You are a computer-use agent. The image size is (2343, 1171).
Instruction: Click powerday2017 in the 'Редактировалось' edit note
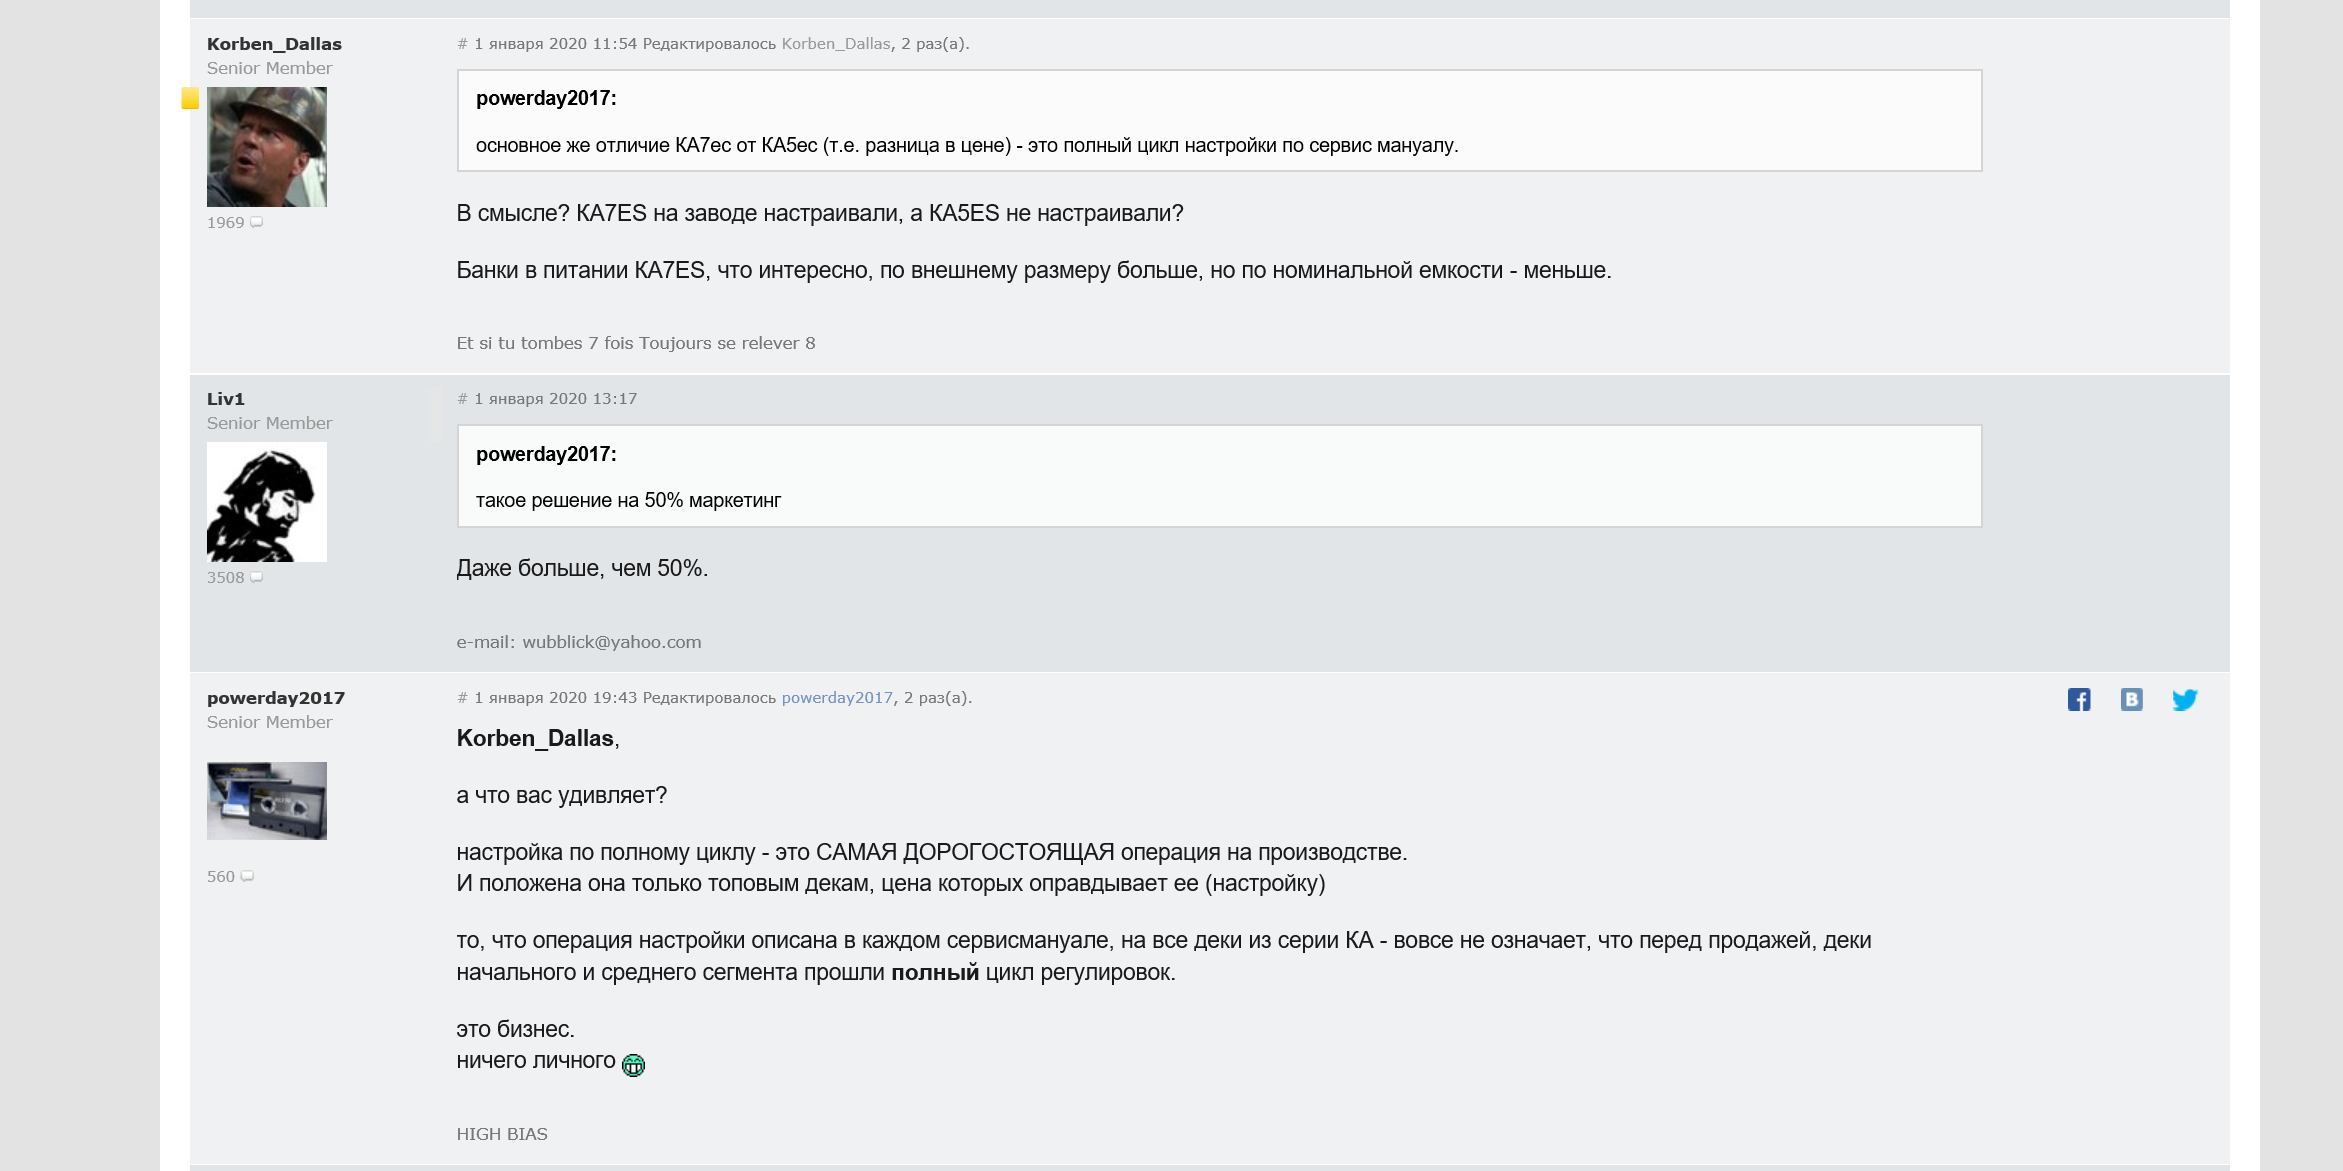(x=837, y=698)
